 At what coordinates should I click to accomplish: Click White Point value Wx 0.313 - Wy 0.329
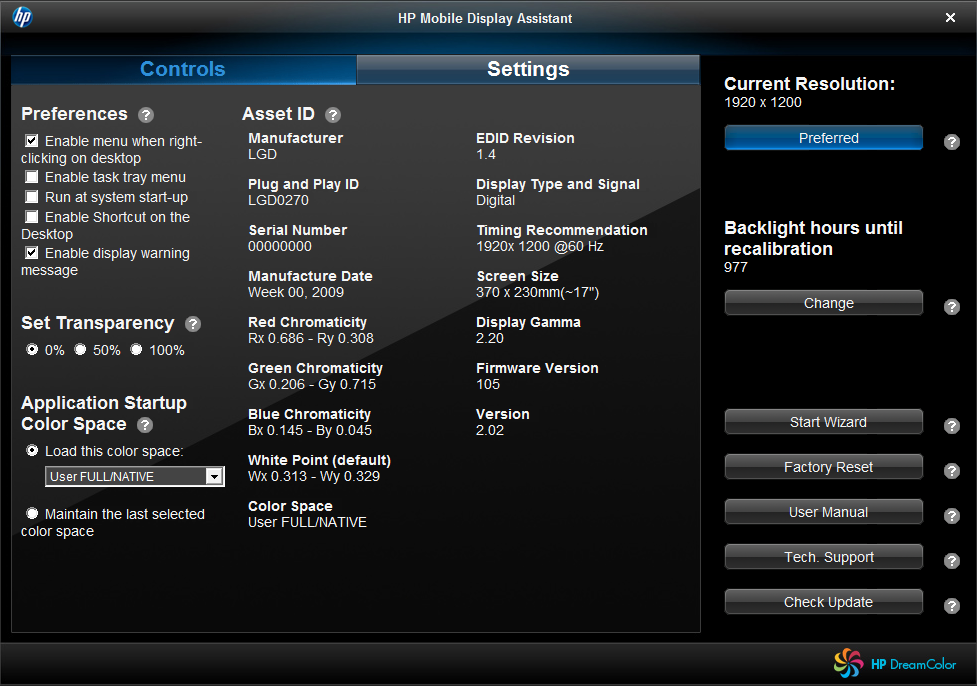click(x=314, y=477)
